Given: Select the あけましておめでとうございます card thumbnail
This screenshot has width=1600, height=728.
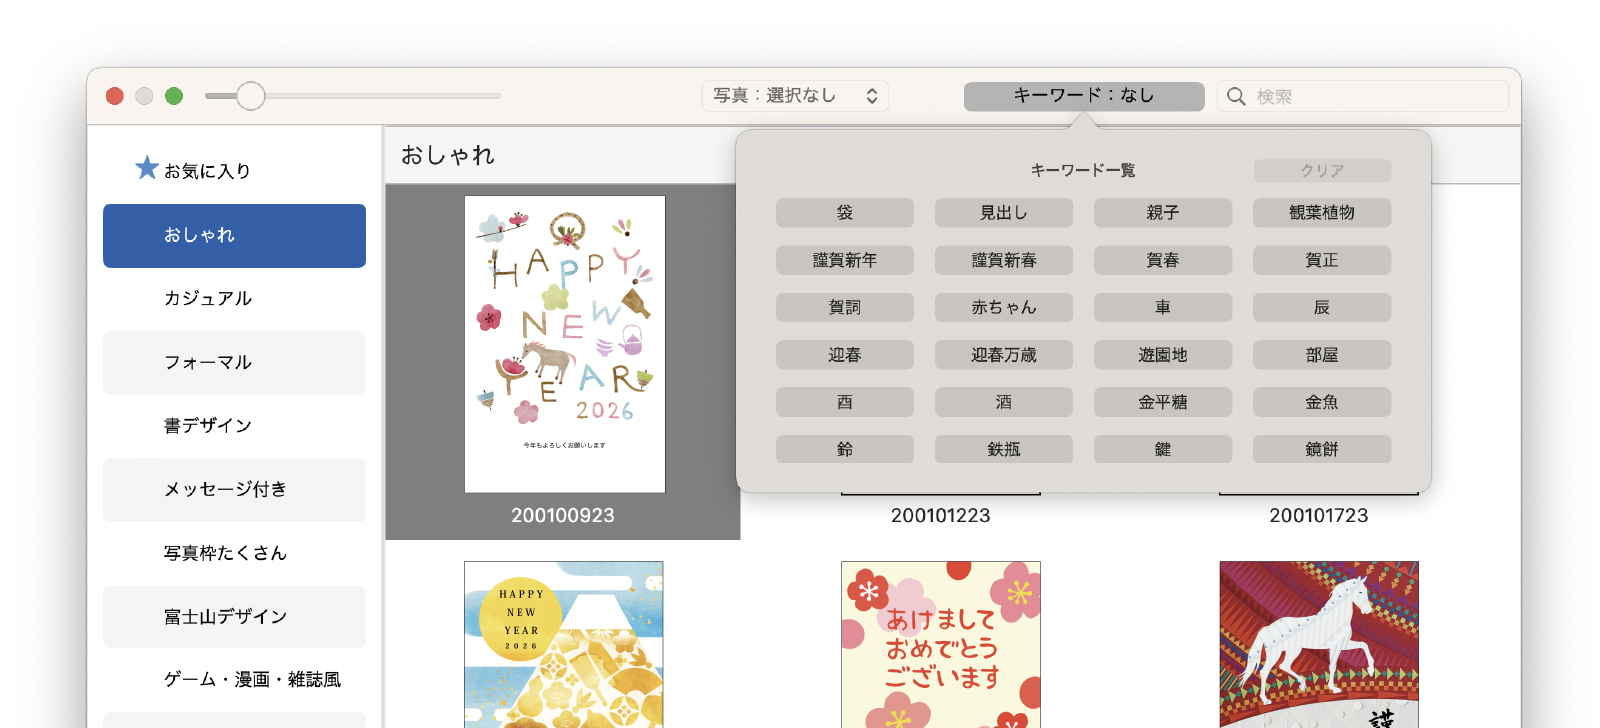Looking at the screenshot, I should point(941,644).
